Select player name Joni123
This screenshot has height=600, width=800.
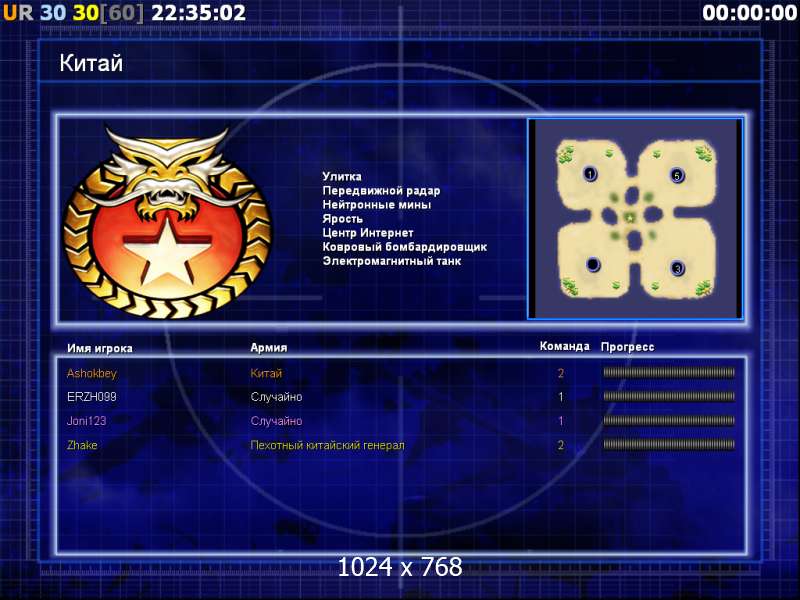click(x=87, y=421)
